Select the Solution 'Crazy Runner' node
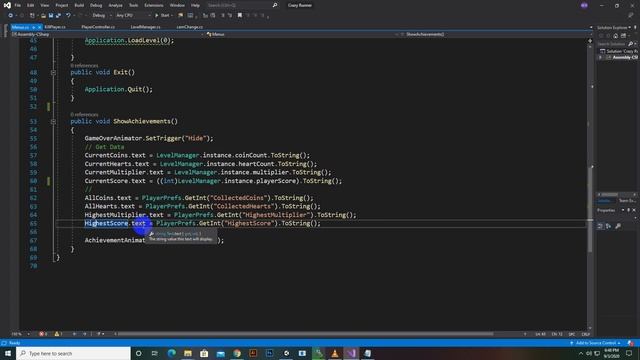Image resolution: width=640 pixels, height=360 pixels. click(x=619, y=51)
